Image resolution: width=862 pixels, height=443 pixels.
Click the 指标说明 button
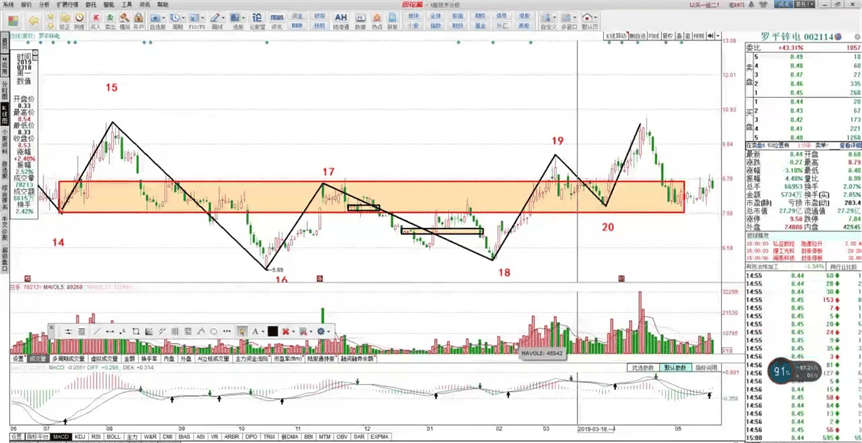(x=704, y=367)
